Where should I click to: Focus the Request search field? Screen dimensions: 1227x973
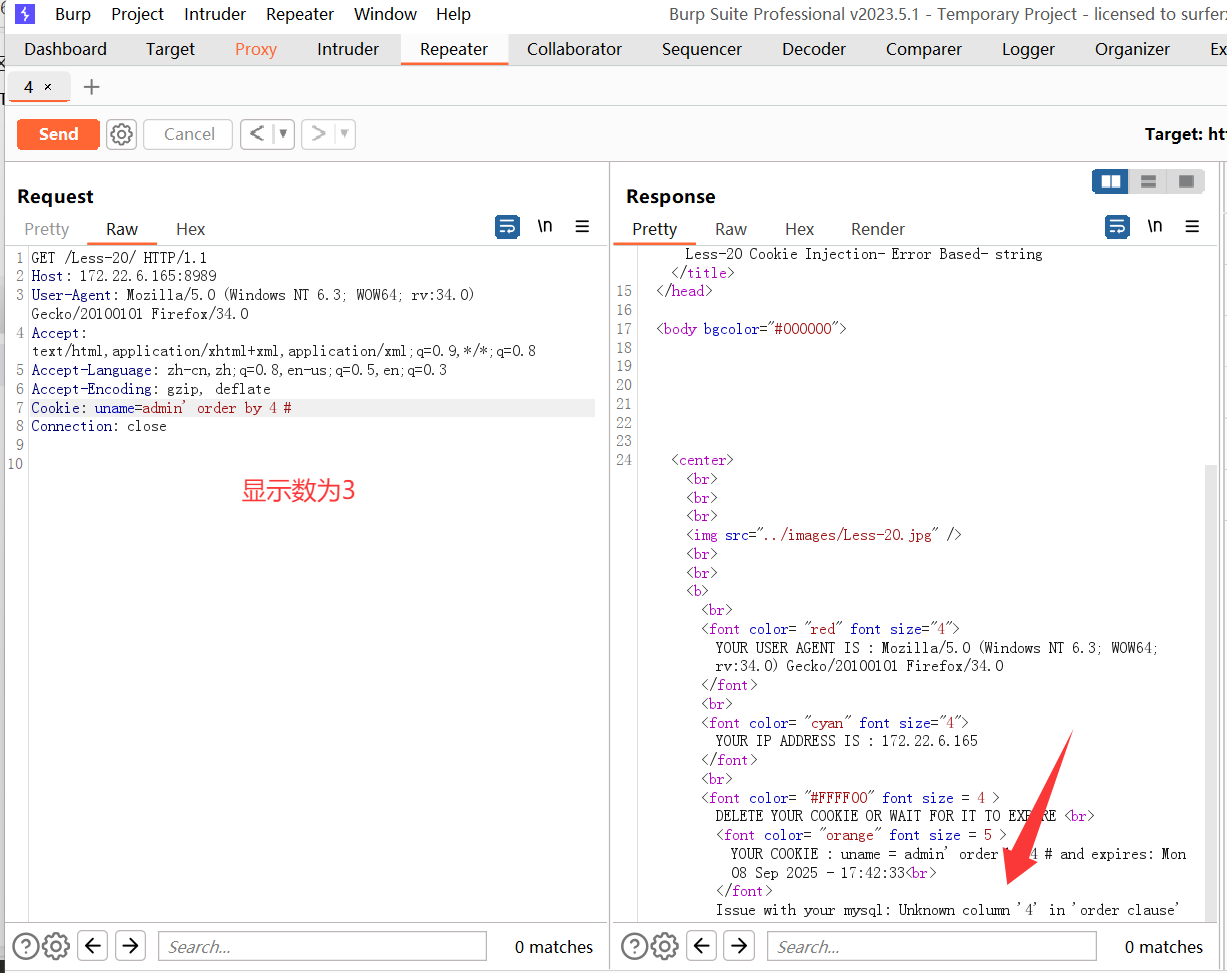click(322, 946)
